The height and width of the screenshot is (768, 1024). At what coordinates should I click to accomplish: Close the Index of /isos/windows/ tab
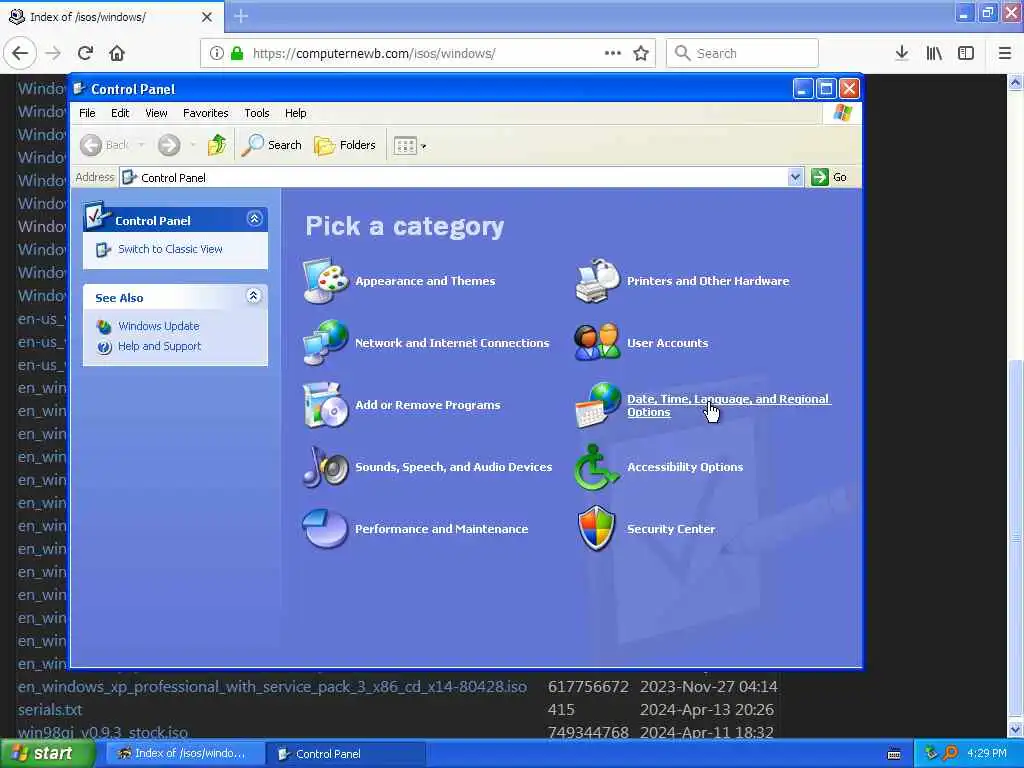206,17
